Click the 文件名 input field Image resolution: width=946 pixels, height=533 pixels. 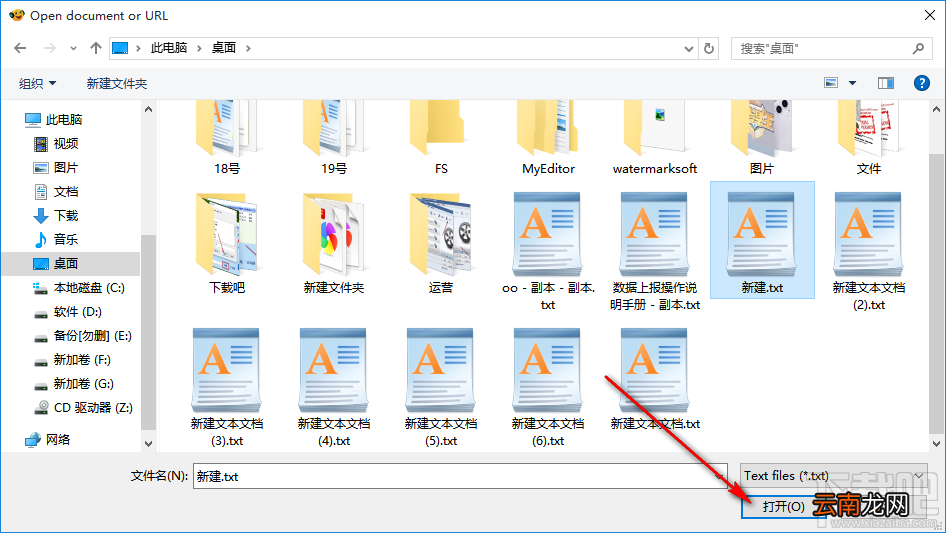click(460, 476)
